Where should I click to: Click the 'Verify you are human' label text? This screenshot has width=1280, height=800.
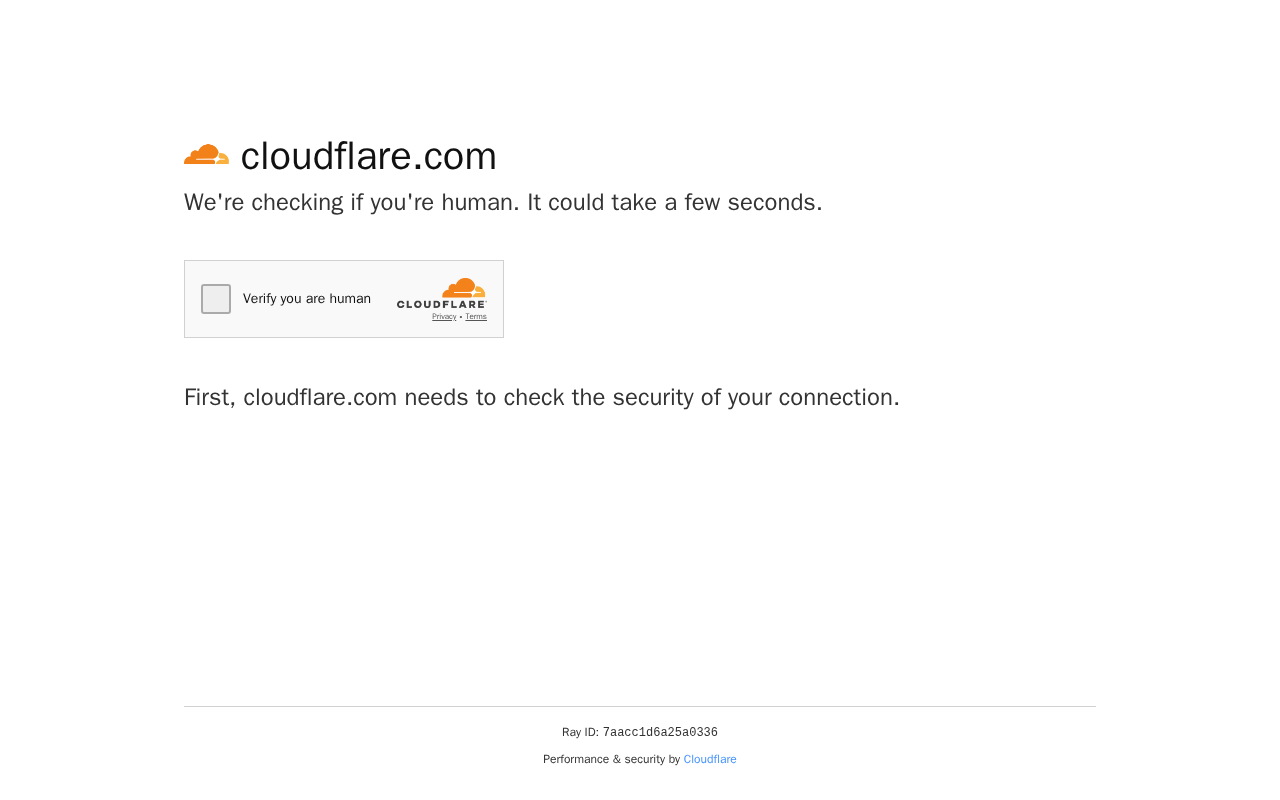coord(307,299)
